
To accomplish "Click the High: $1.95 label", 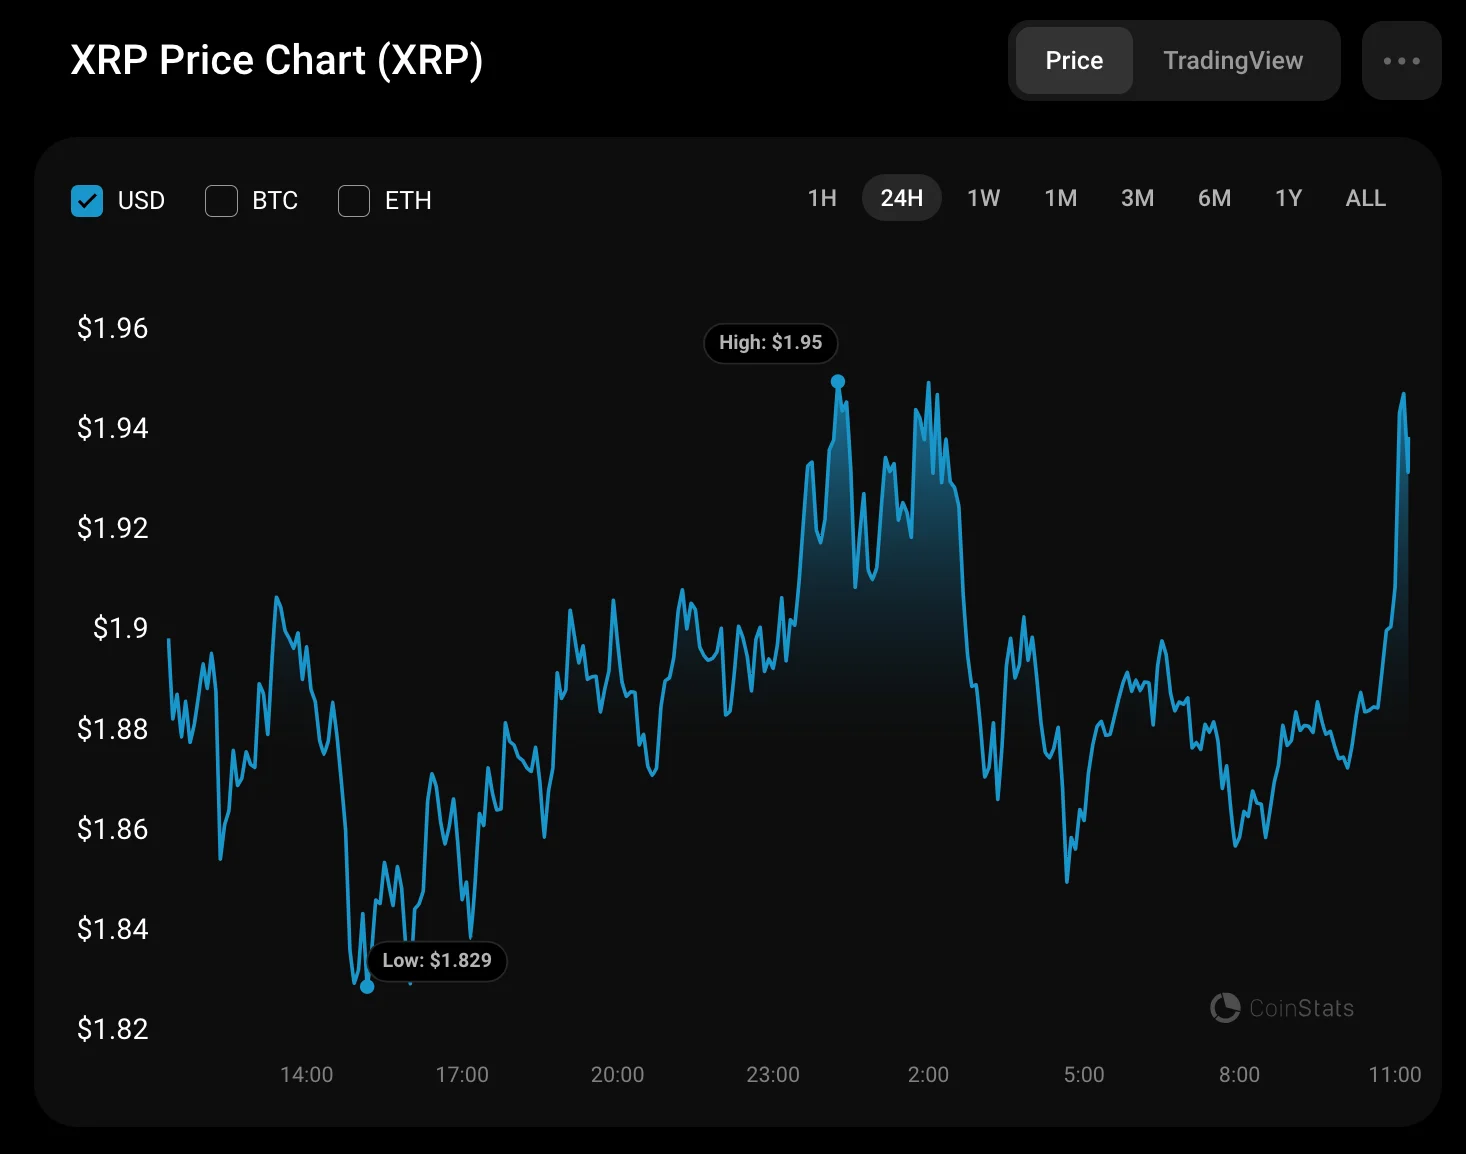I will (x=770, y=343).
